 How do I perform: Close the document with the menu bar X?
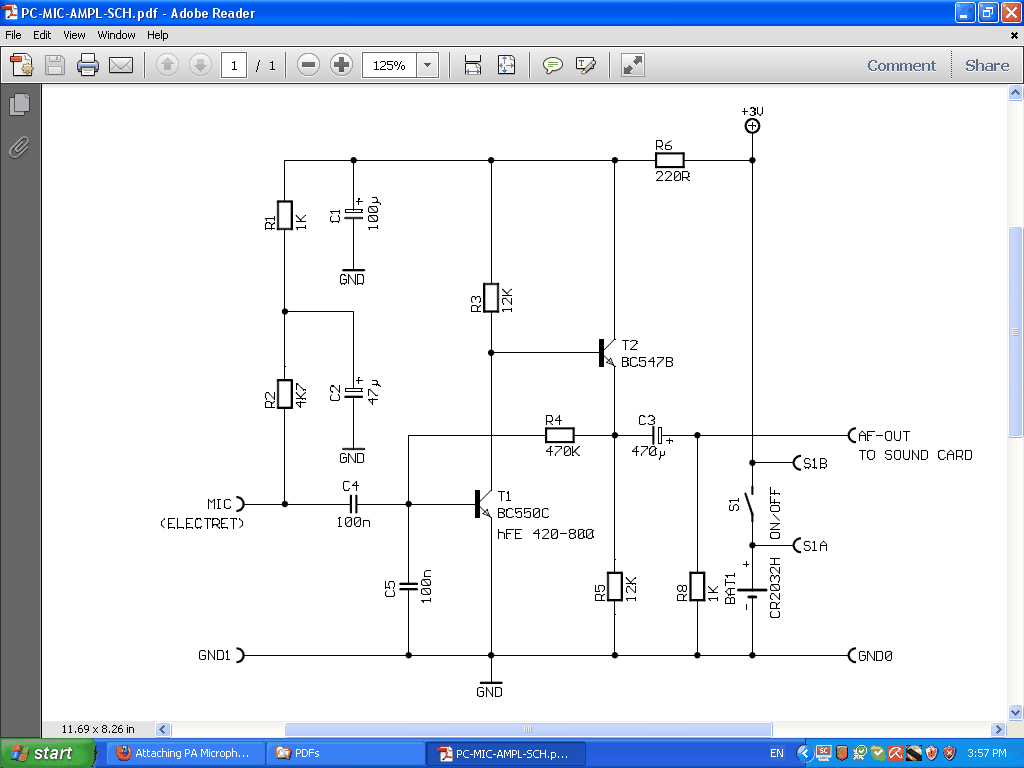point(1014,35)
